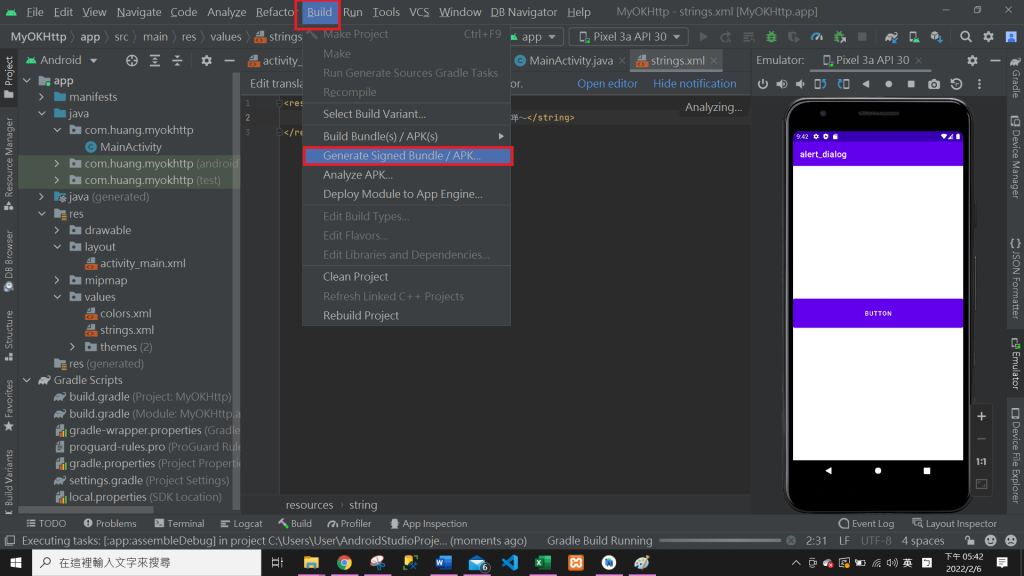Open Visual Studio Code from taskbar
The width and height of the screenshot is (1024, 576).
tap(510, 562)
